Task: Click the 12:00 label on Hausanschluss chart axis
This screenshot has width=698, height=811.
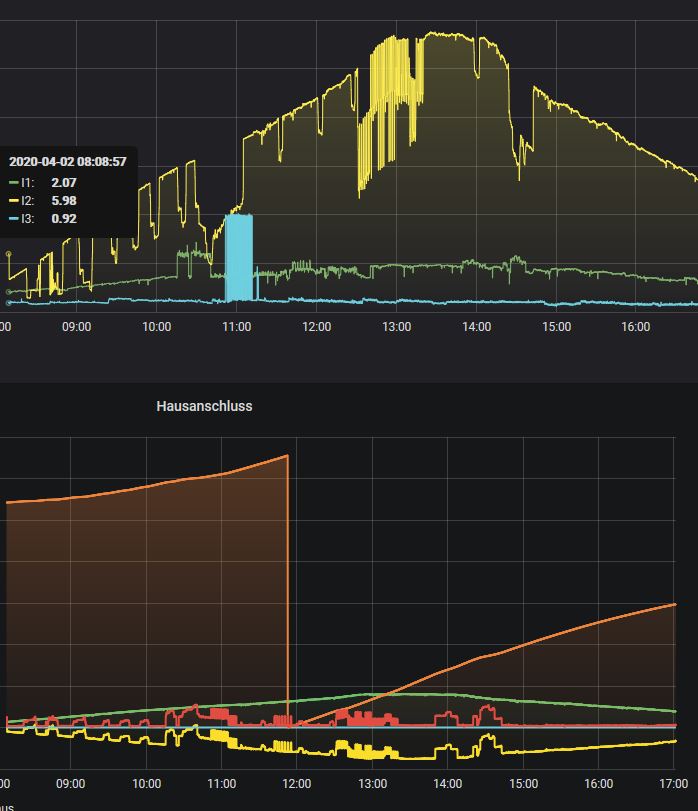Action: tap(297, 784)
